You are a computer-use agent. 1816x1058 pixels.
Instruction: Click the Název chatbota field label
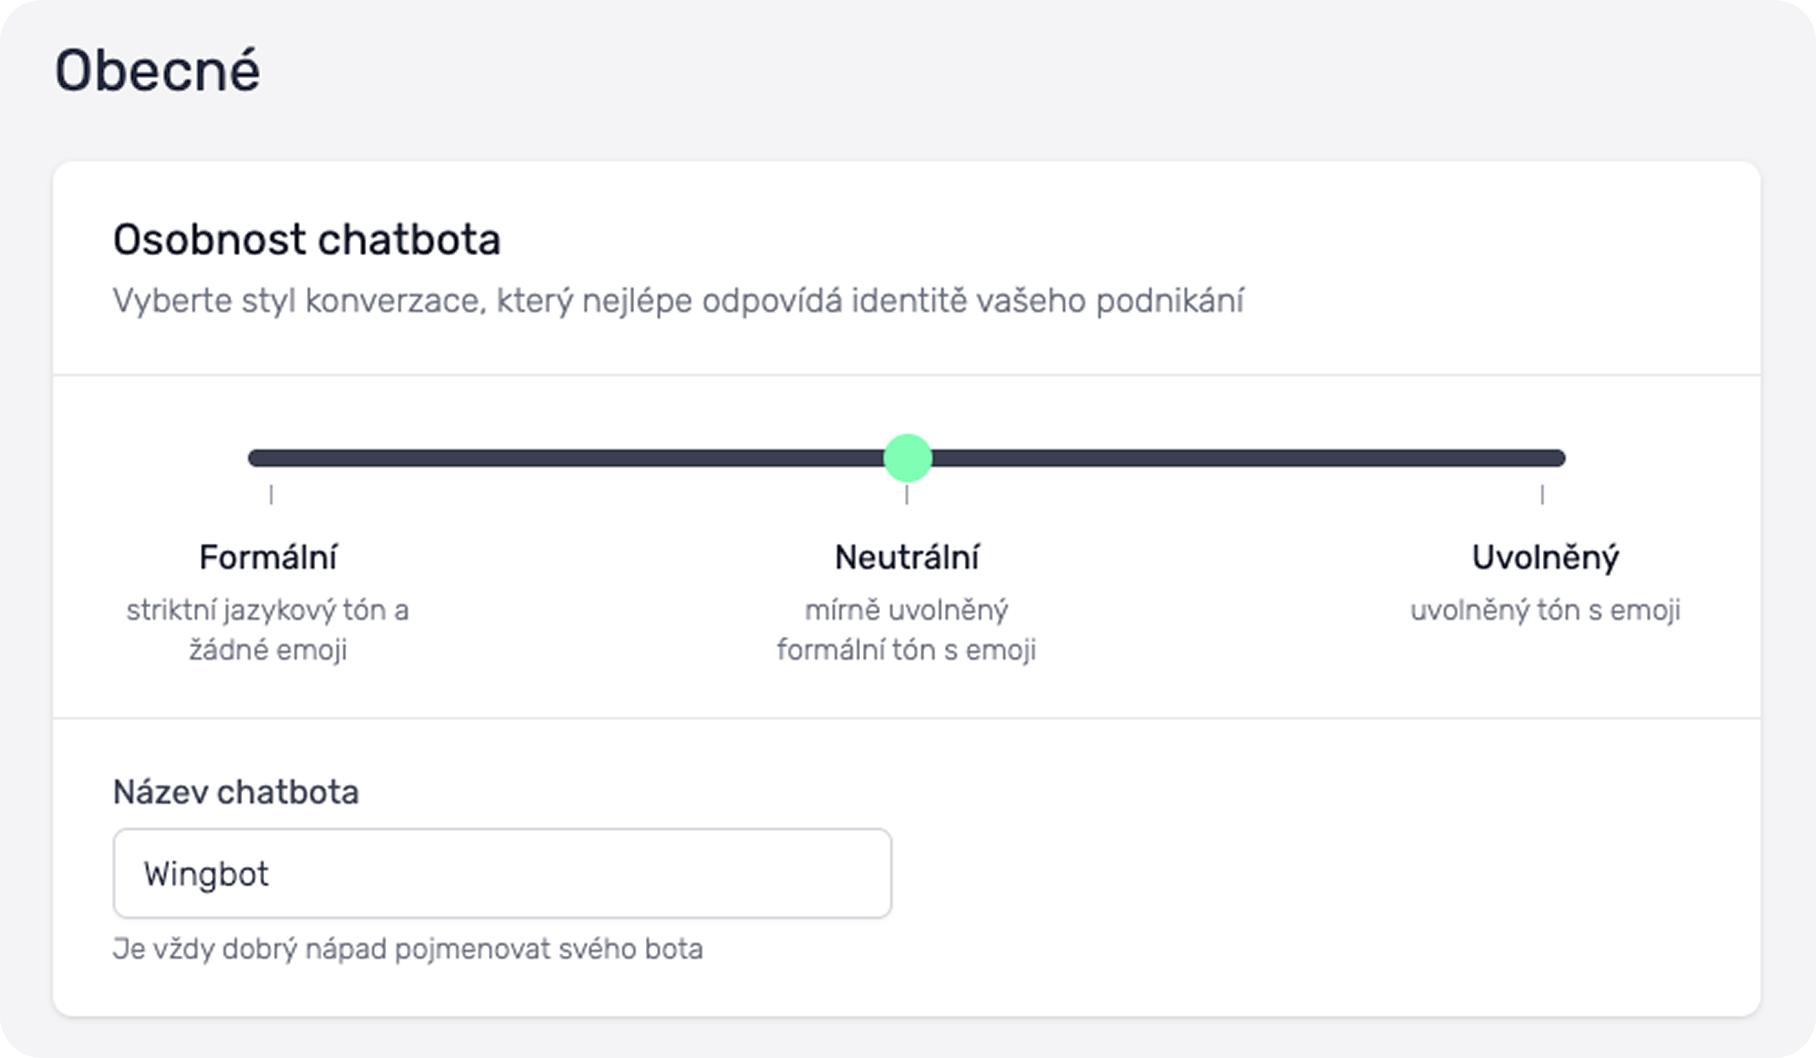tap(236, 792)
